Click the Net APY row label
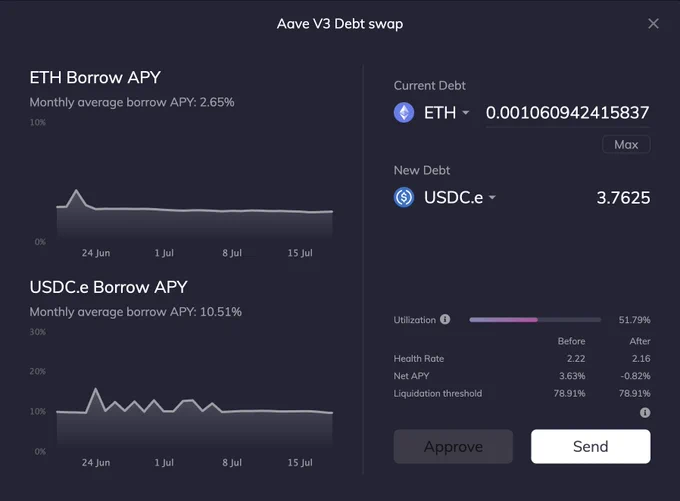Screen dimensions: 680x501 click(411, 376)
